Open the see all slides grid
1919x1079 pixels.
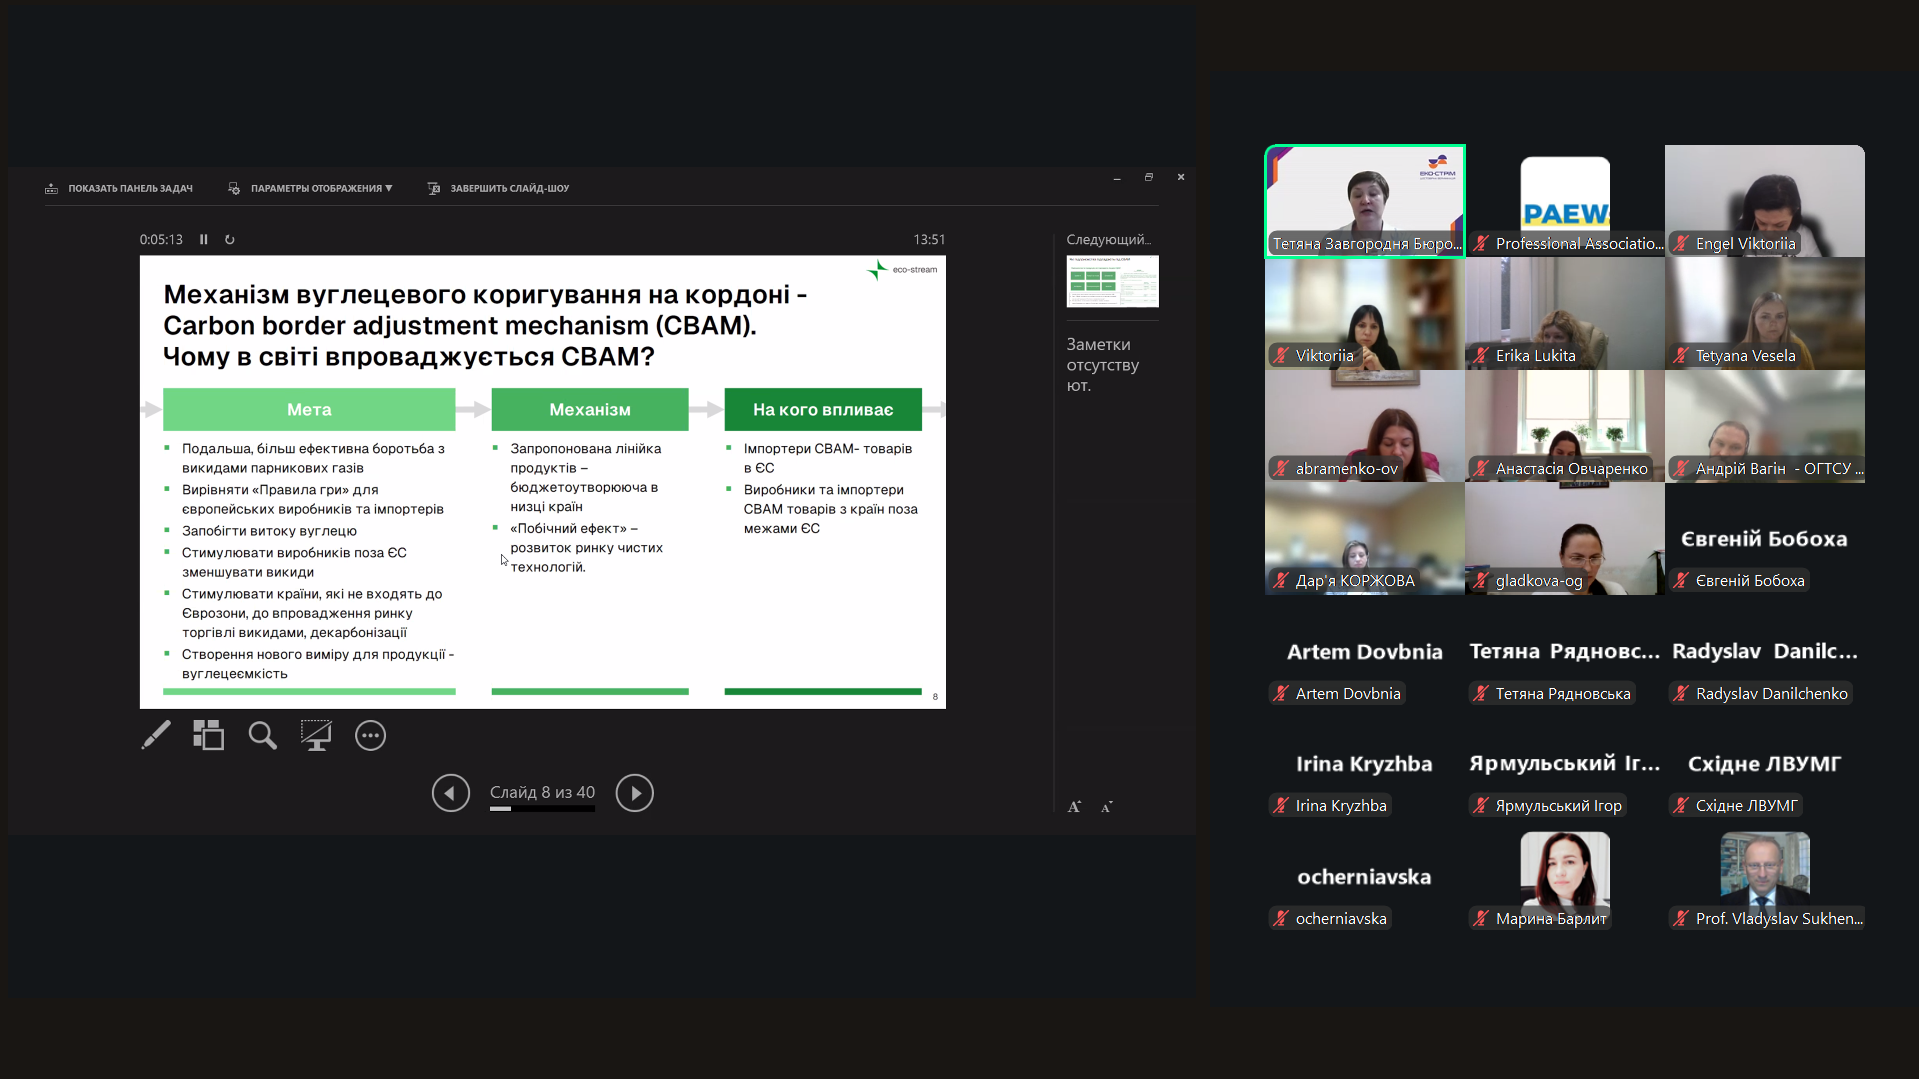208,735
